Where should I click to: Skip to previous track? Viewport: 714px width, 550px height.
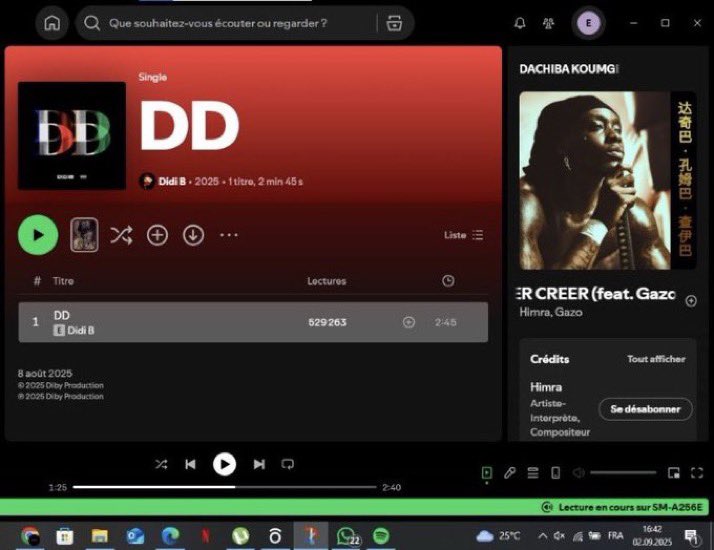[x=190, y=464]
